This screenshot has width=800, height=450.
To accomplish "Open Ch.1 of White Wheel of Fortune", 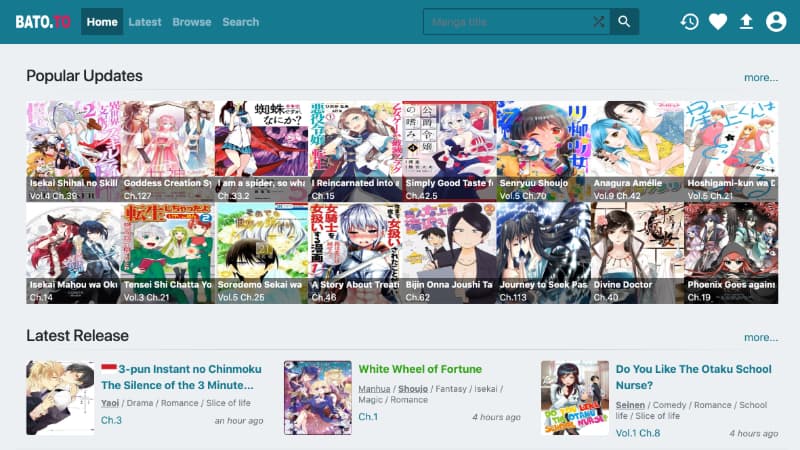I will (368, 417).
